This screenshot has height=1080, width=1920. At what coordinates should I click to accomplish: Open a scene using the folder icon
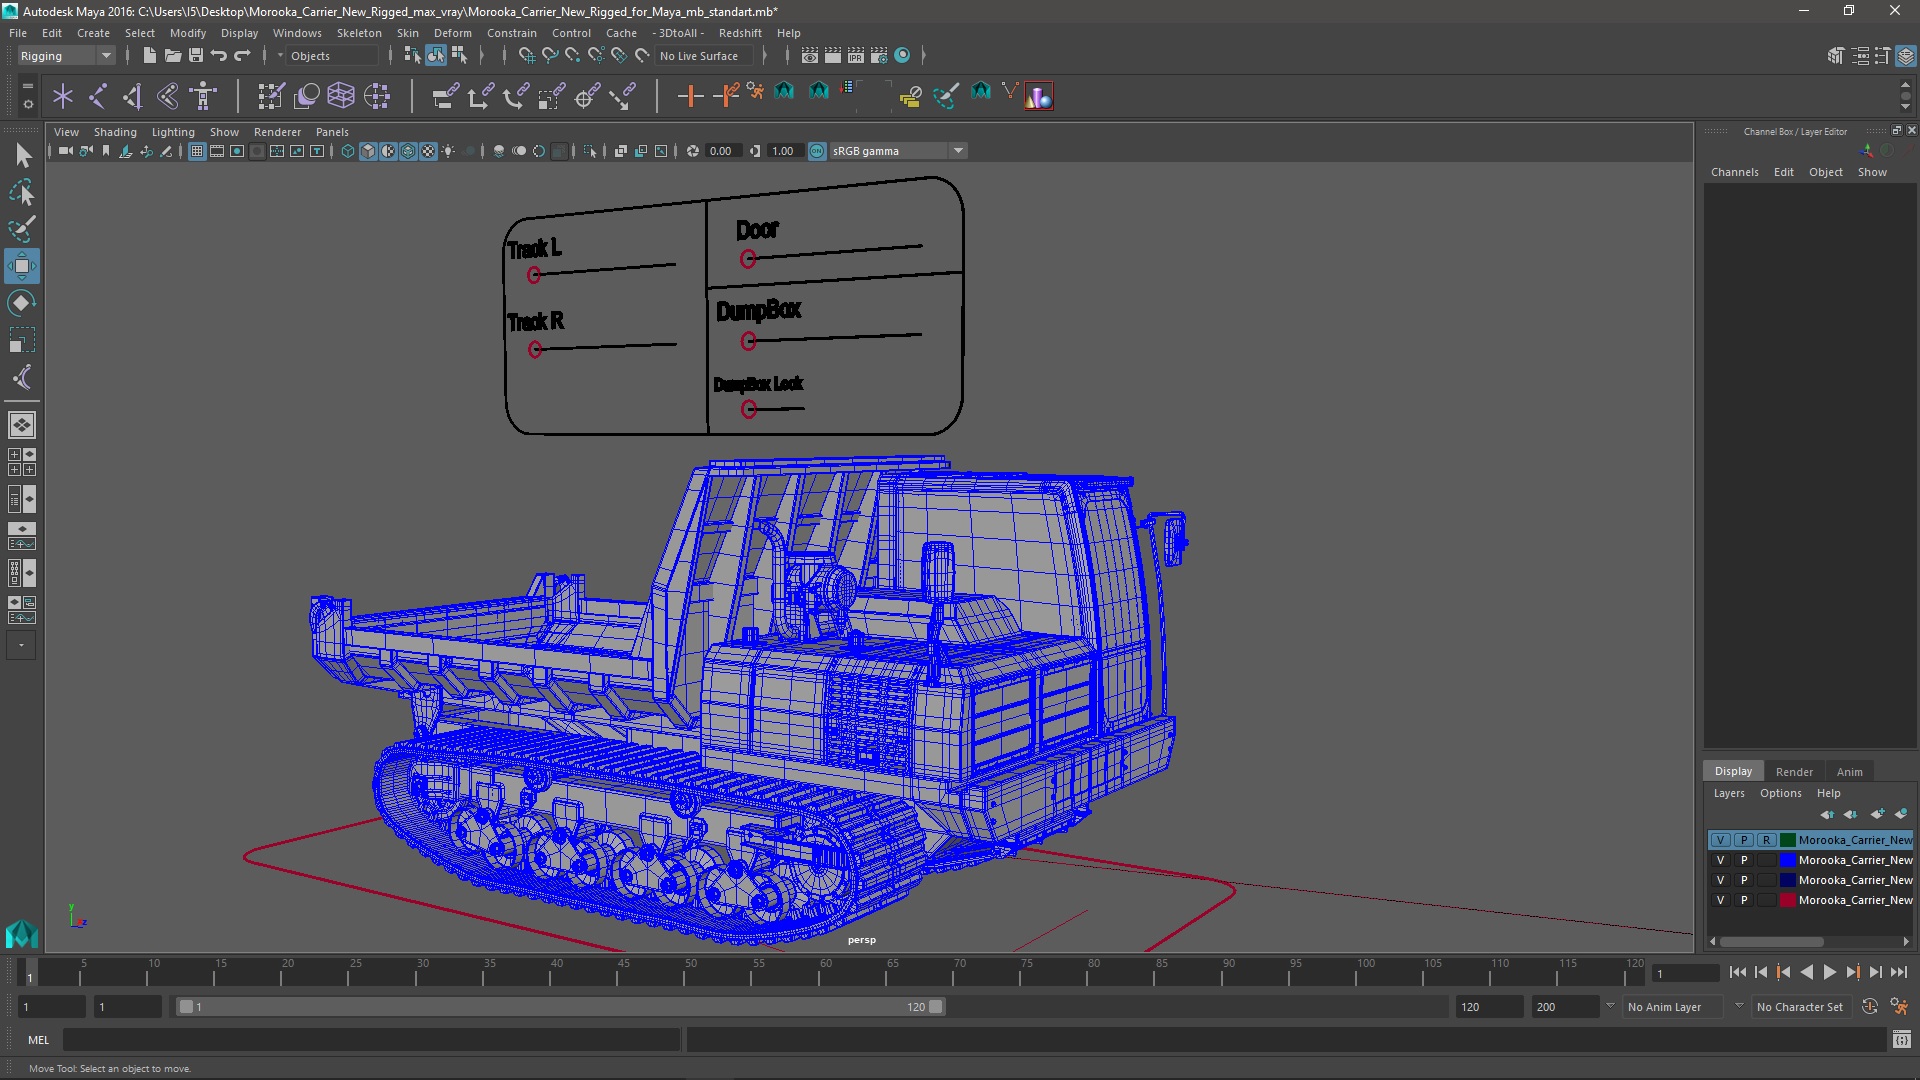point(172,56)
